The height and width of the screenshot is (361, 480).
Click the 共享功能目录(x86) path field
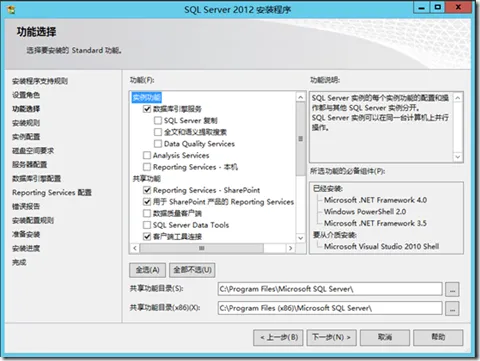click(330, 308)
